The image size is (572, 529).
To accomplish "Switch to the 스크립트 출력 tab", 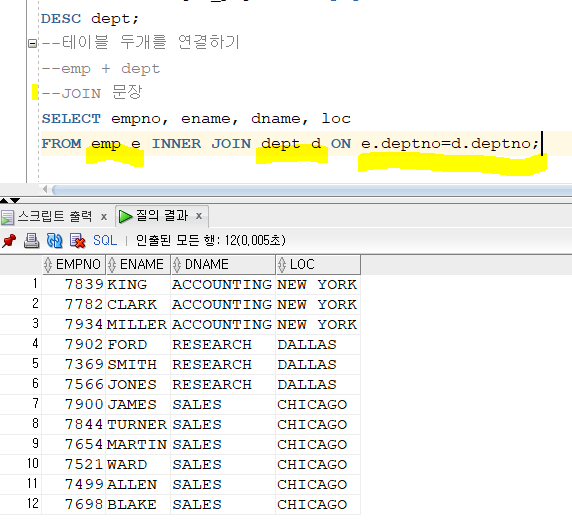I will click(x=55, y=216).
